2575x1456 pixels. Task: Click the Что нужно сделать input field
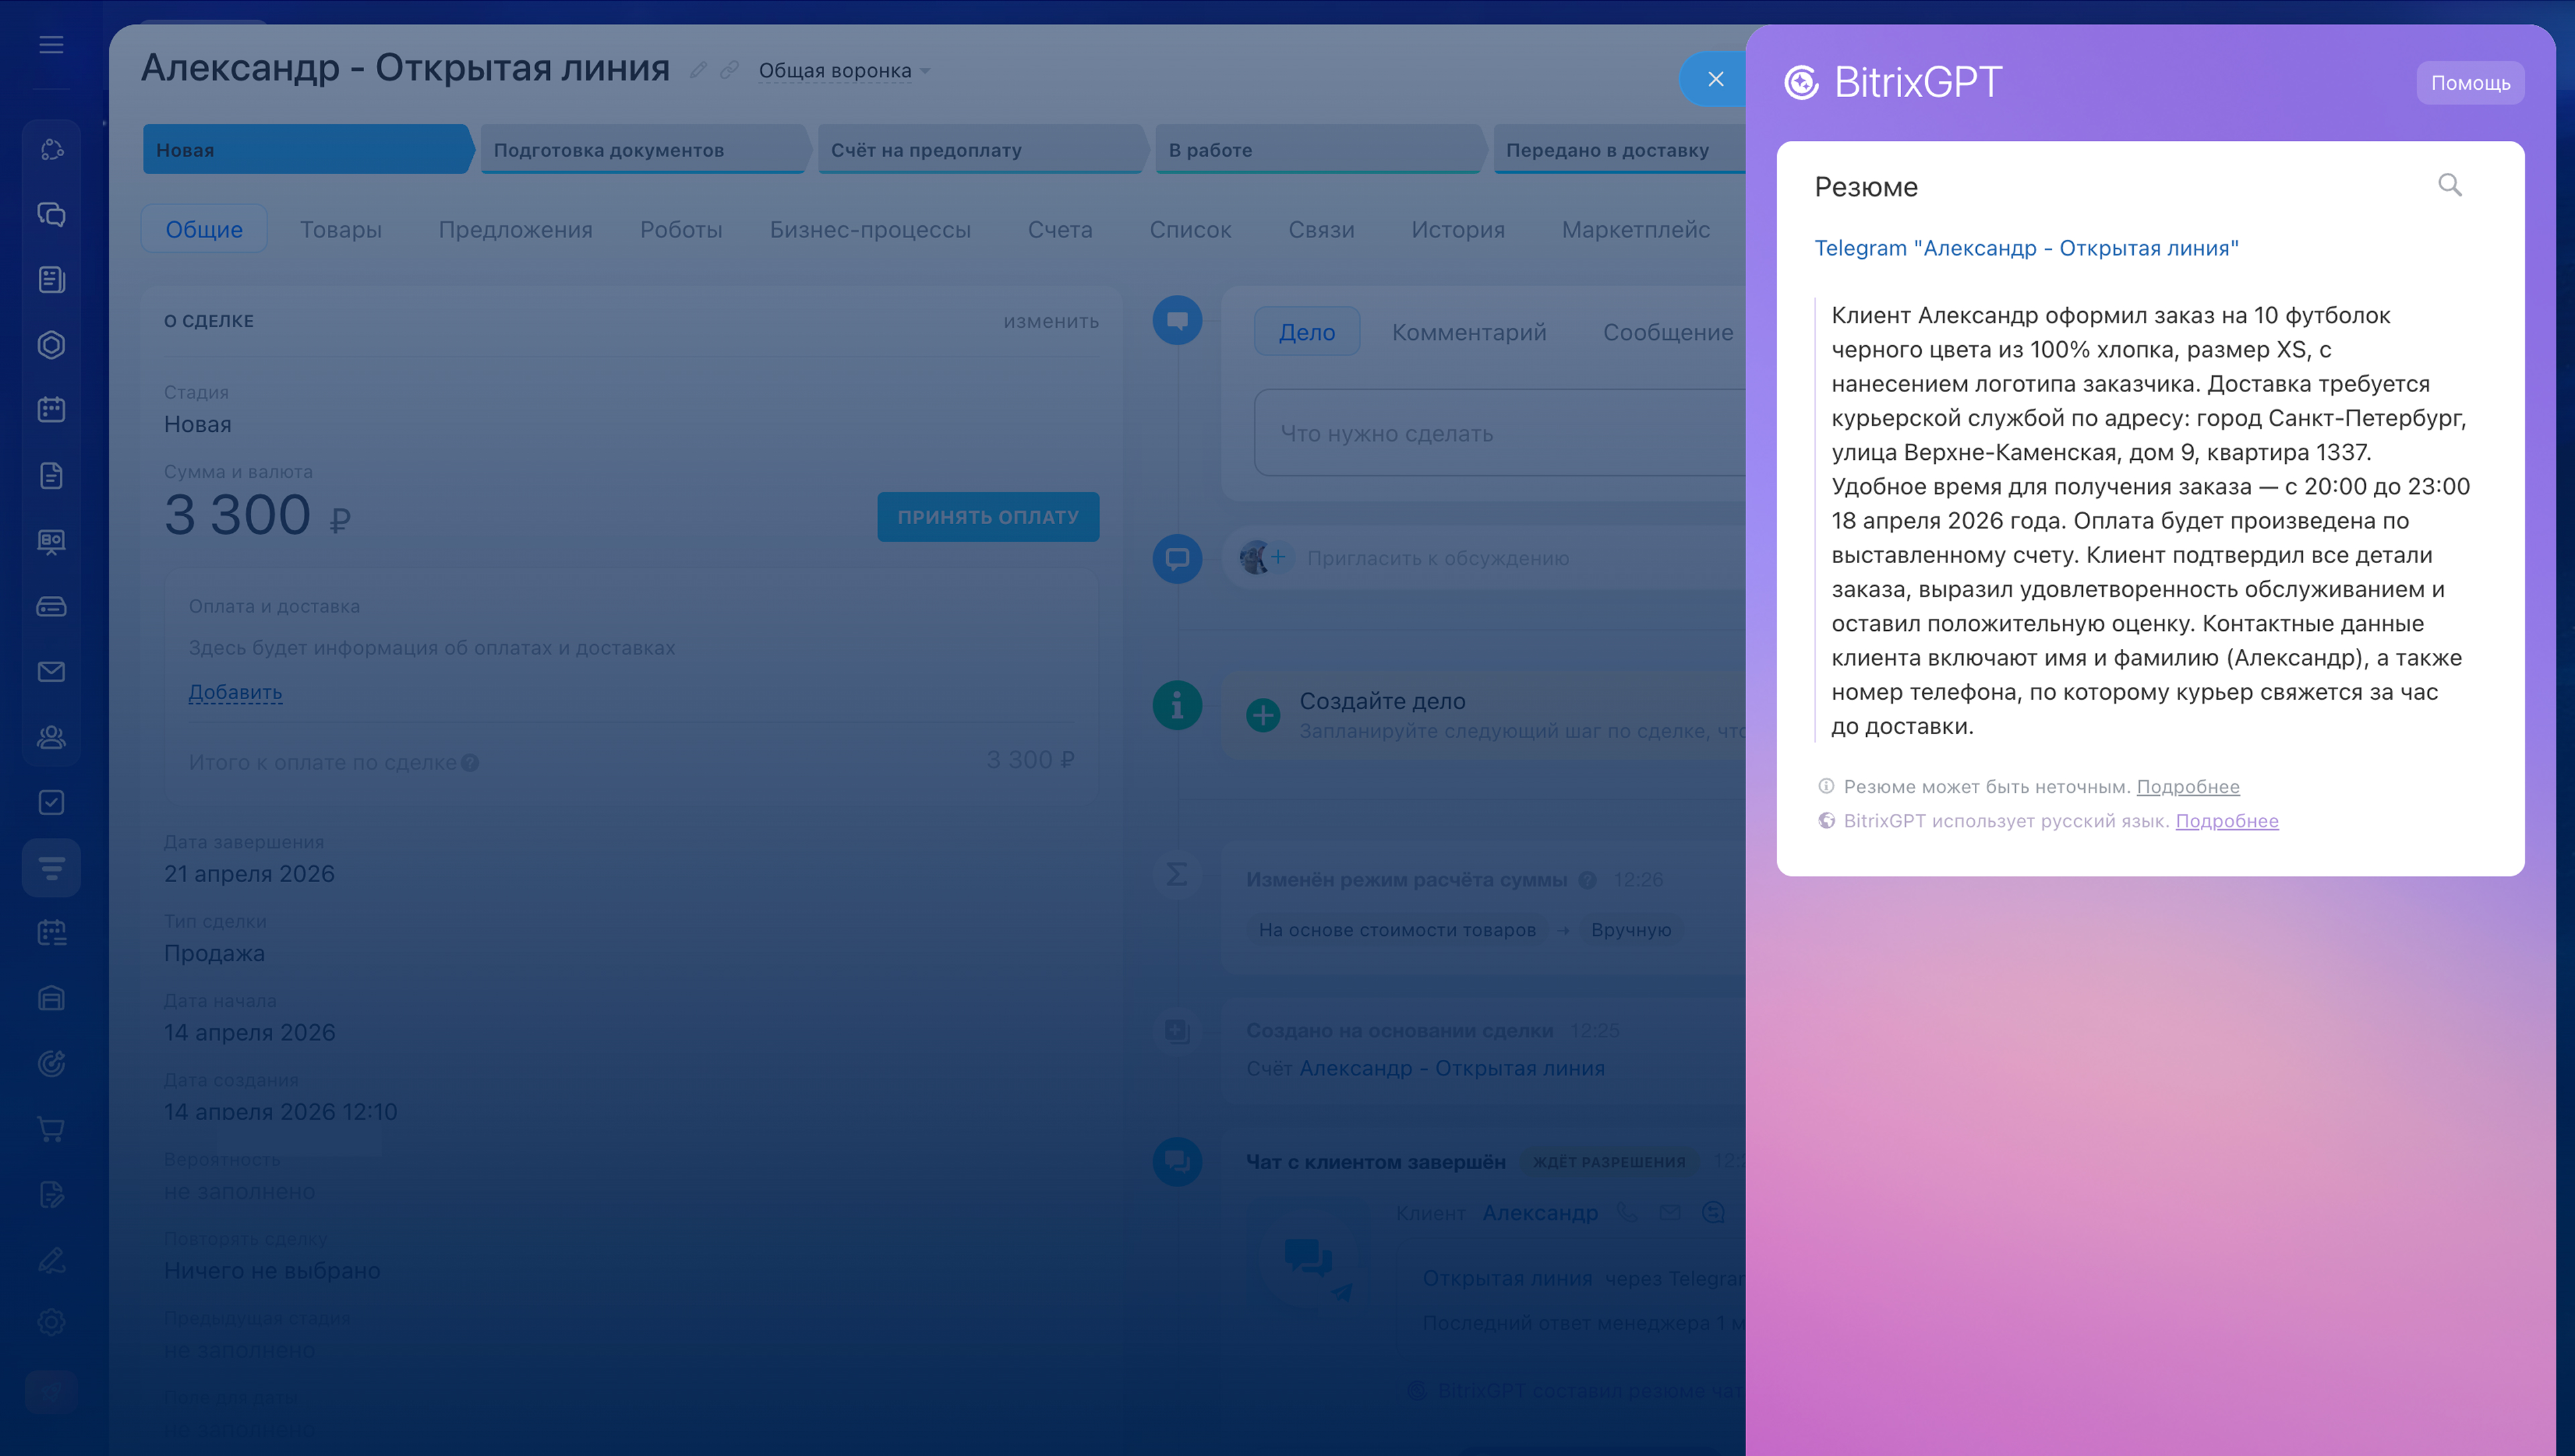click(x=1500, y=433)
